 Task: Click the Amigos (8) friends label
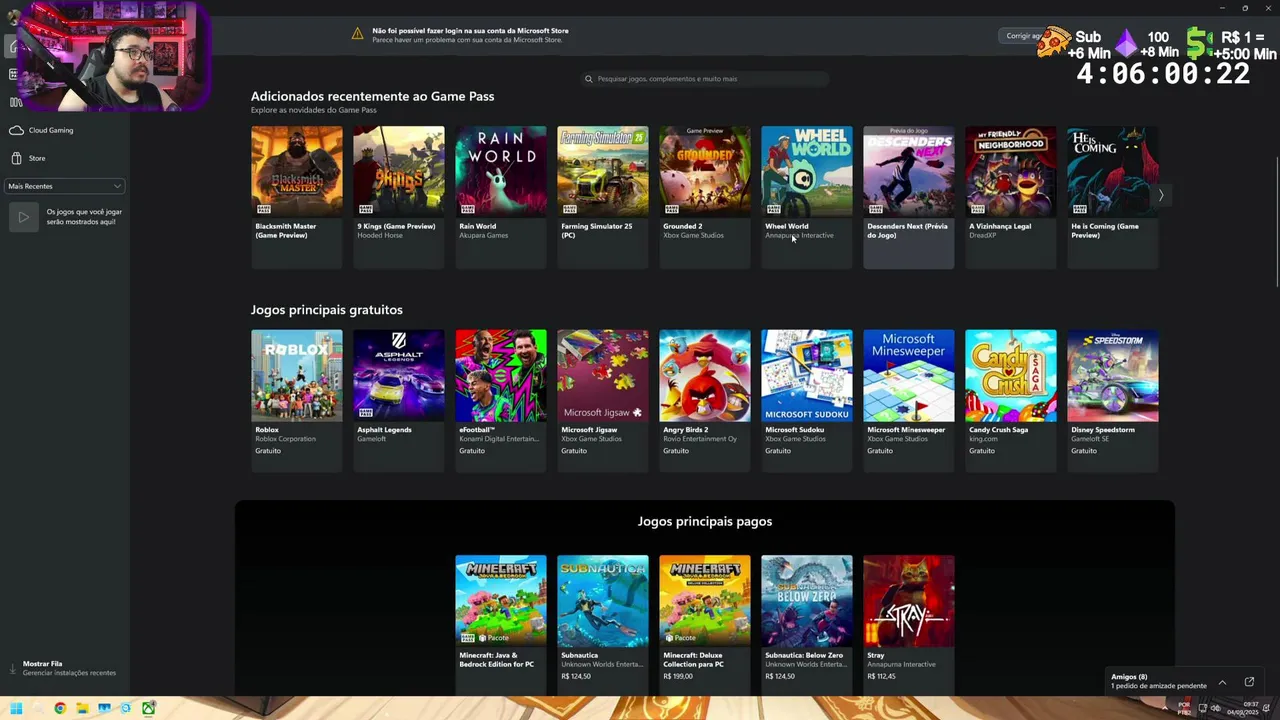pos(1129,677)
